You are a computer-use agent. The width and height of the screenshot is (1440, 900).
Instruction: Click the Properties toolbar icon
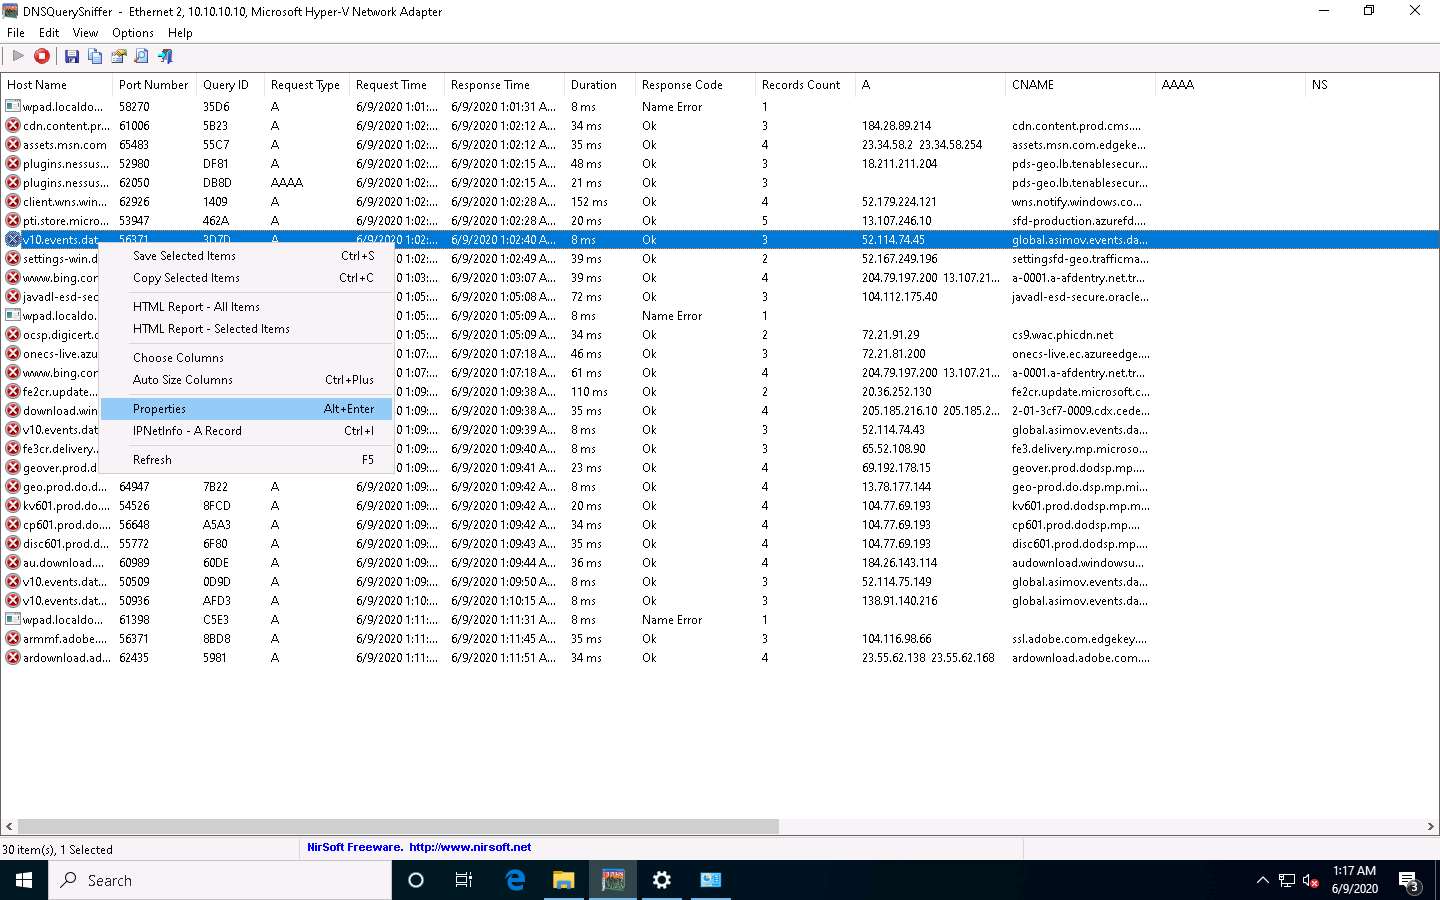[x=118, y=56]
